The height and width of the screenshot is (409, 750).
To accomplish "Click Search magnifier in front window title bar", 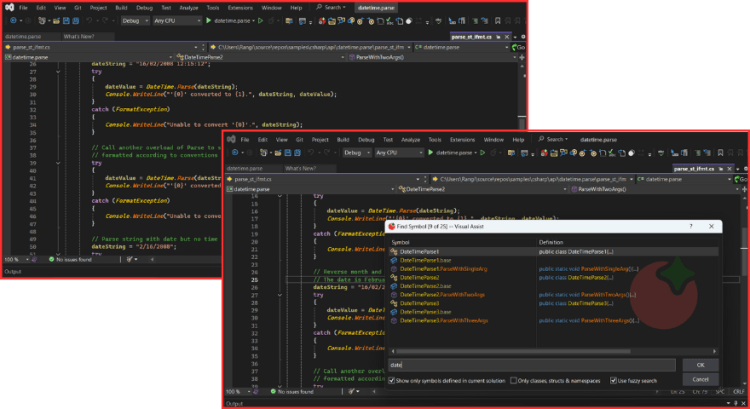I will pyautogui.click(x=541, y=139).
